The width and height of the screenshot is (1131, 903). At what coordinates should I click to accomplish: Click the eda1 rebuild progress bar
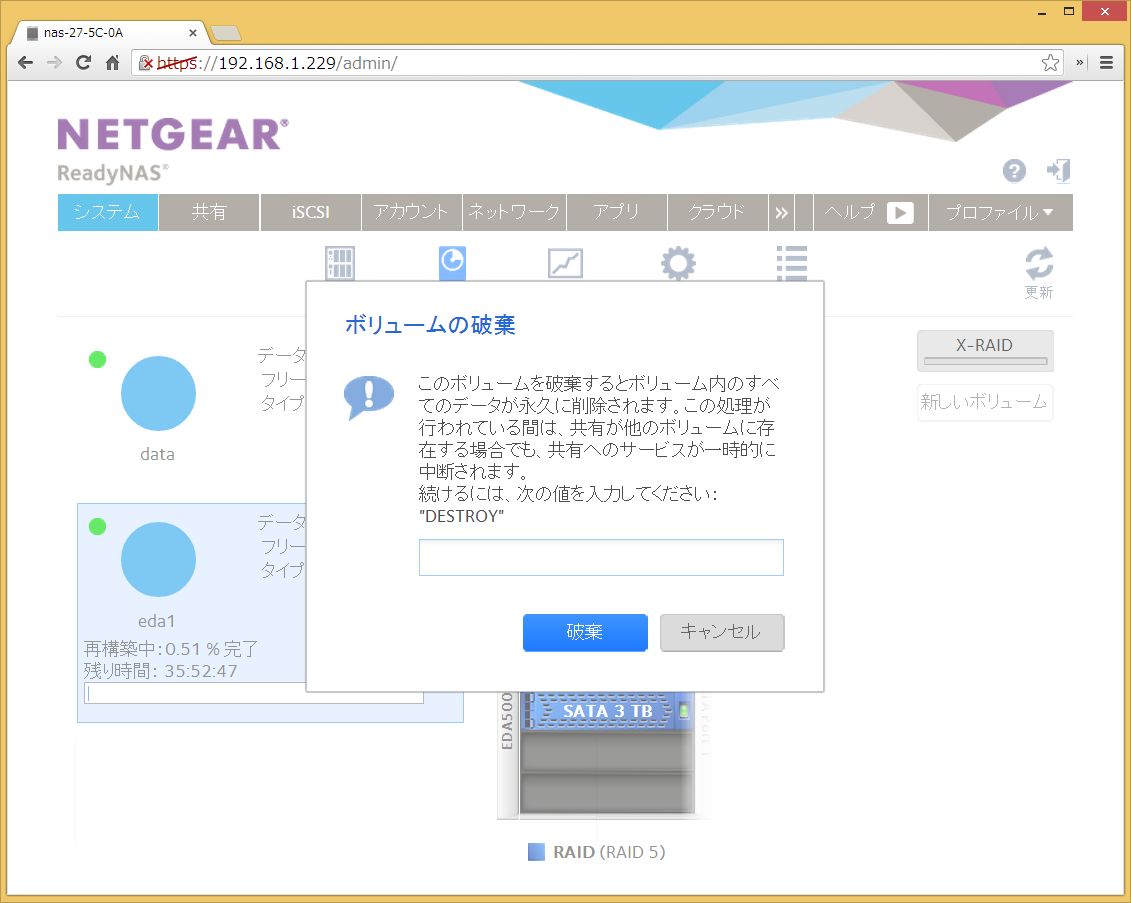(x=254, y=693)
